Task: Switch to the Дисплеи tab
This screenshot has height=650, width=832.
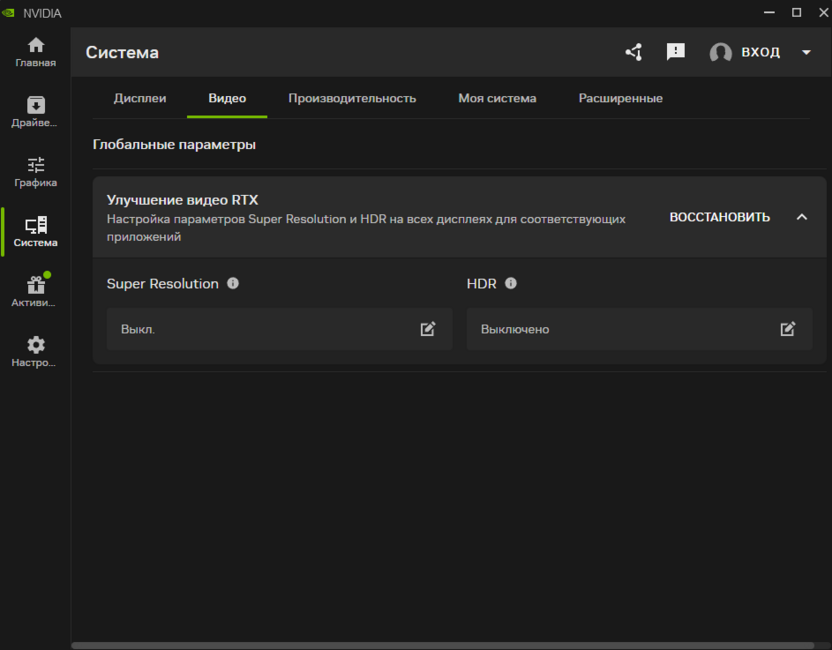Action: point(140,98)
